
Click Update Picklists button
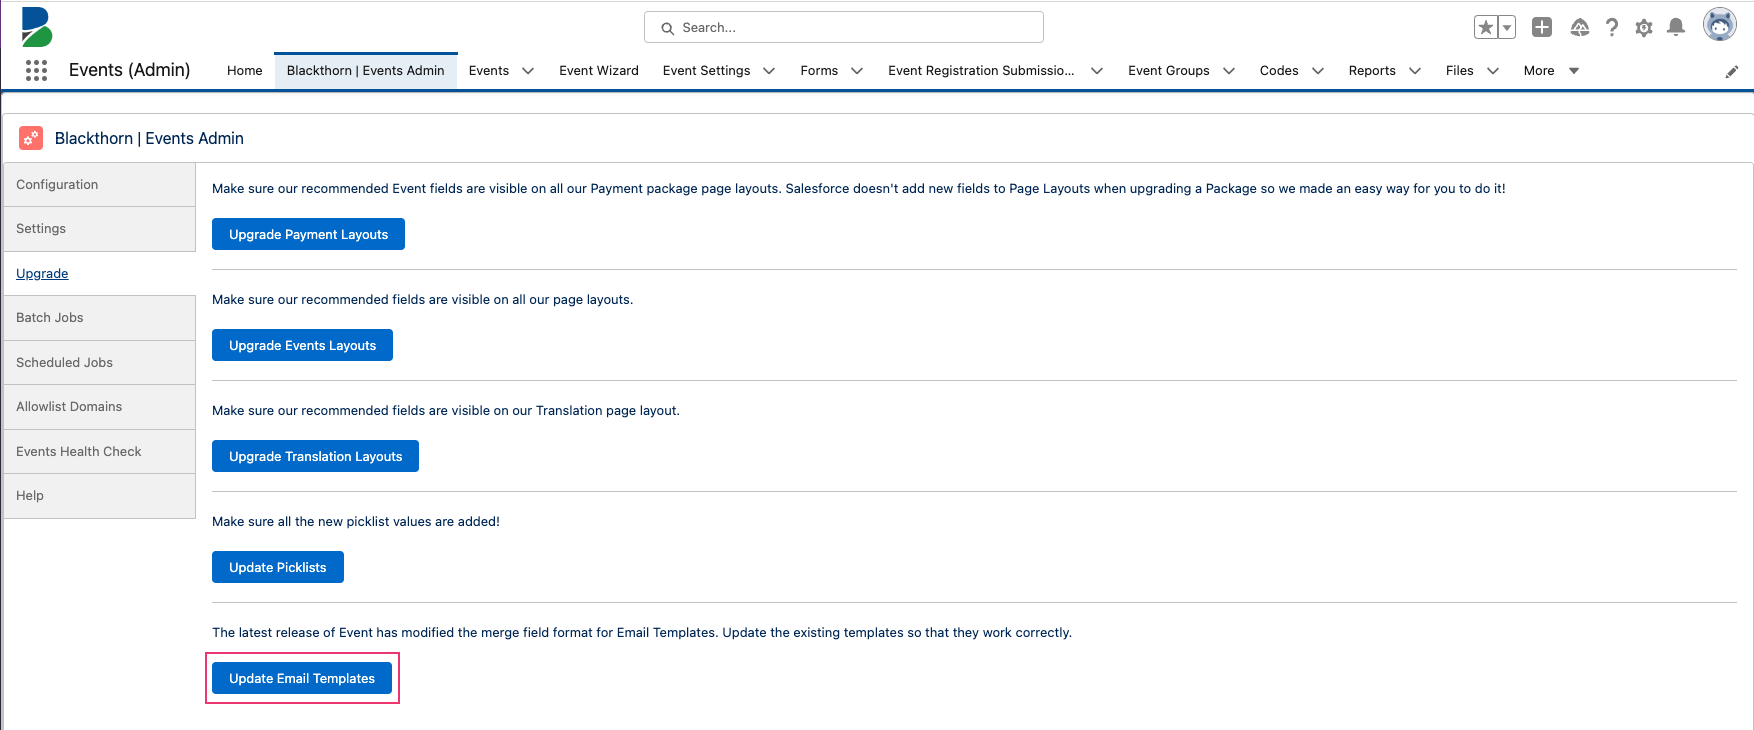(277, 567)
